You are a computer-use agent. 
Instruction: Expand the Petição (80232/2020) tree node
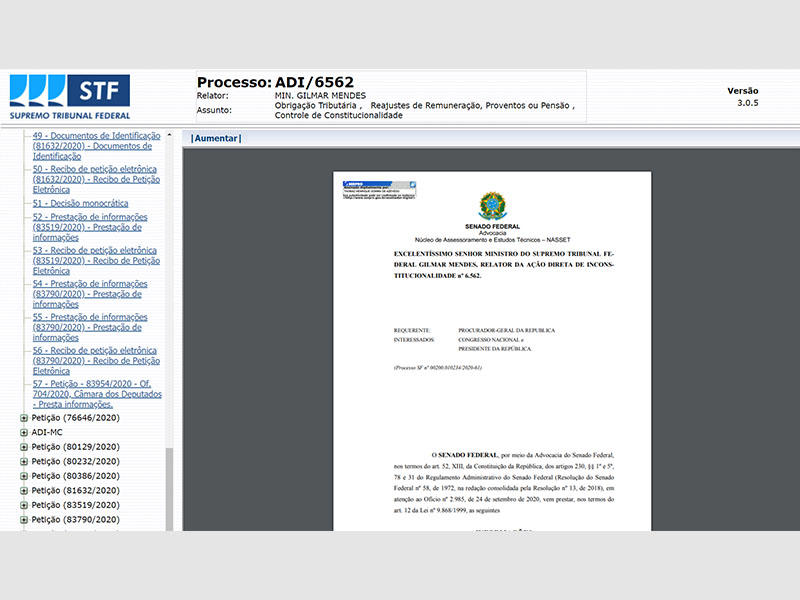(x=23, y=462)
